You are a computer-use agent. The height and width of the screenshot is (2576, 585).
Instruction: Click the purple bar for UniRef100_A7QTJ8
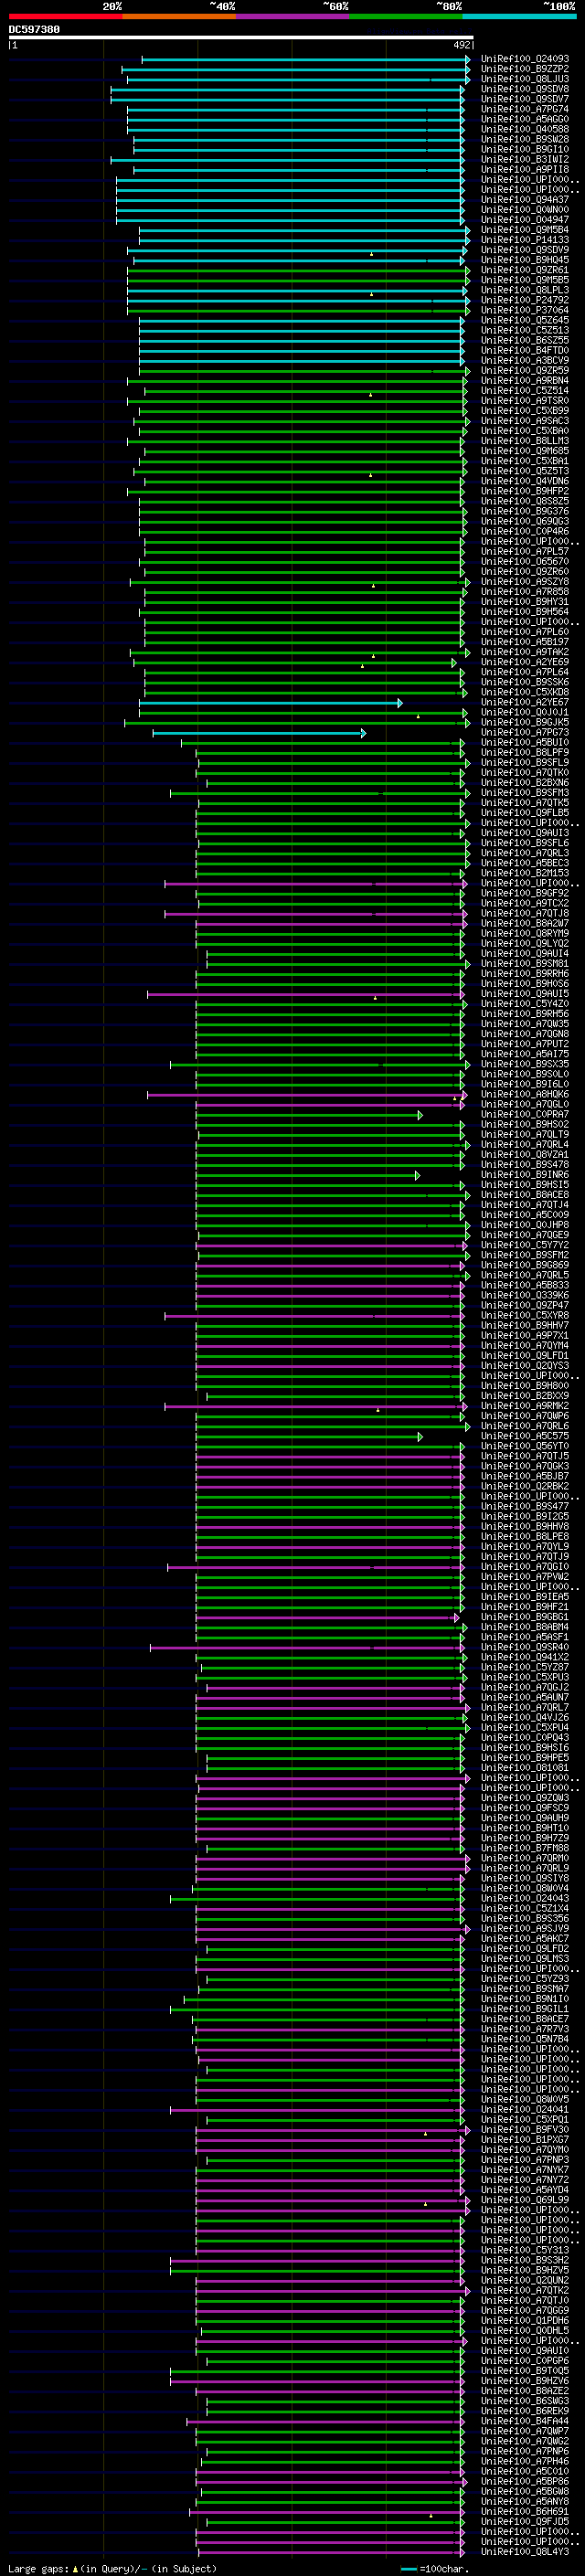[315, 913]
